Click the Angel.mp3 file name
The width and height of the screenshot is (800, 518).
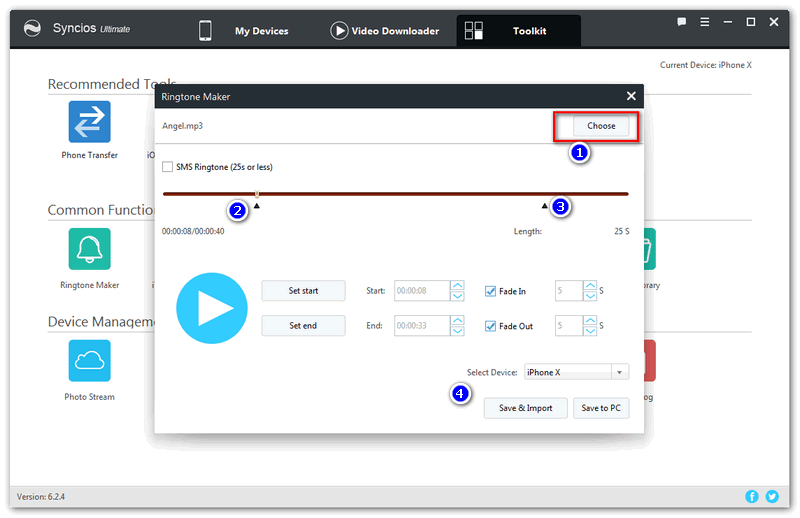[x=182, y=126]
